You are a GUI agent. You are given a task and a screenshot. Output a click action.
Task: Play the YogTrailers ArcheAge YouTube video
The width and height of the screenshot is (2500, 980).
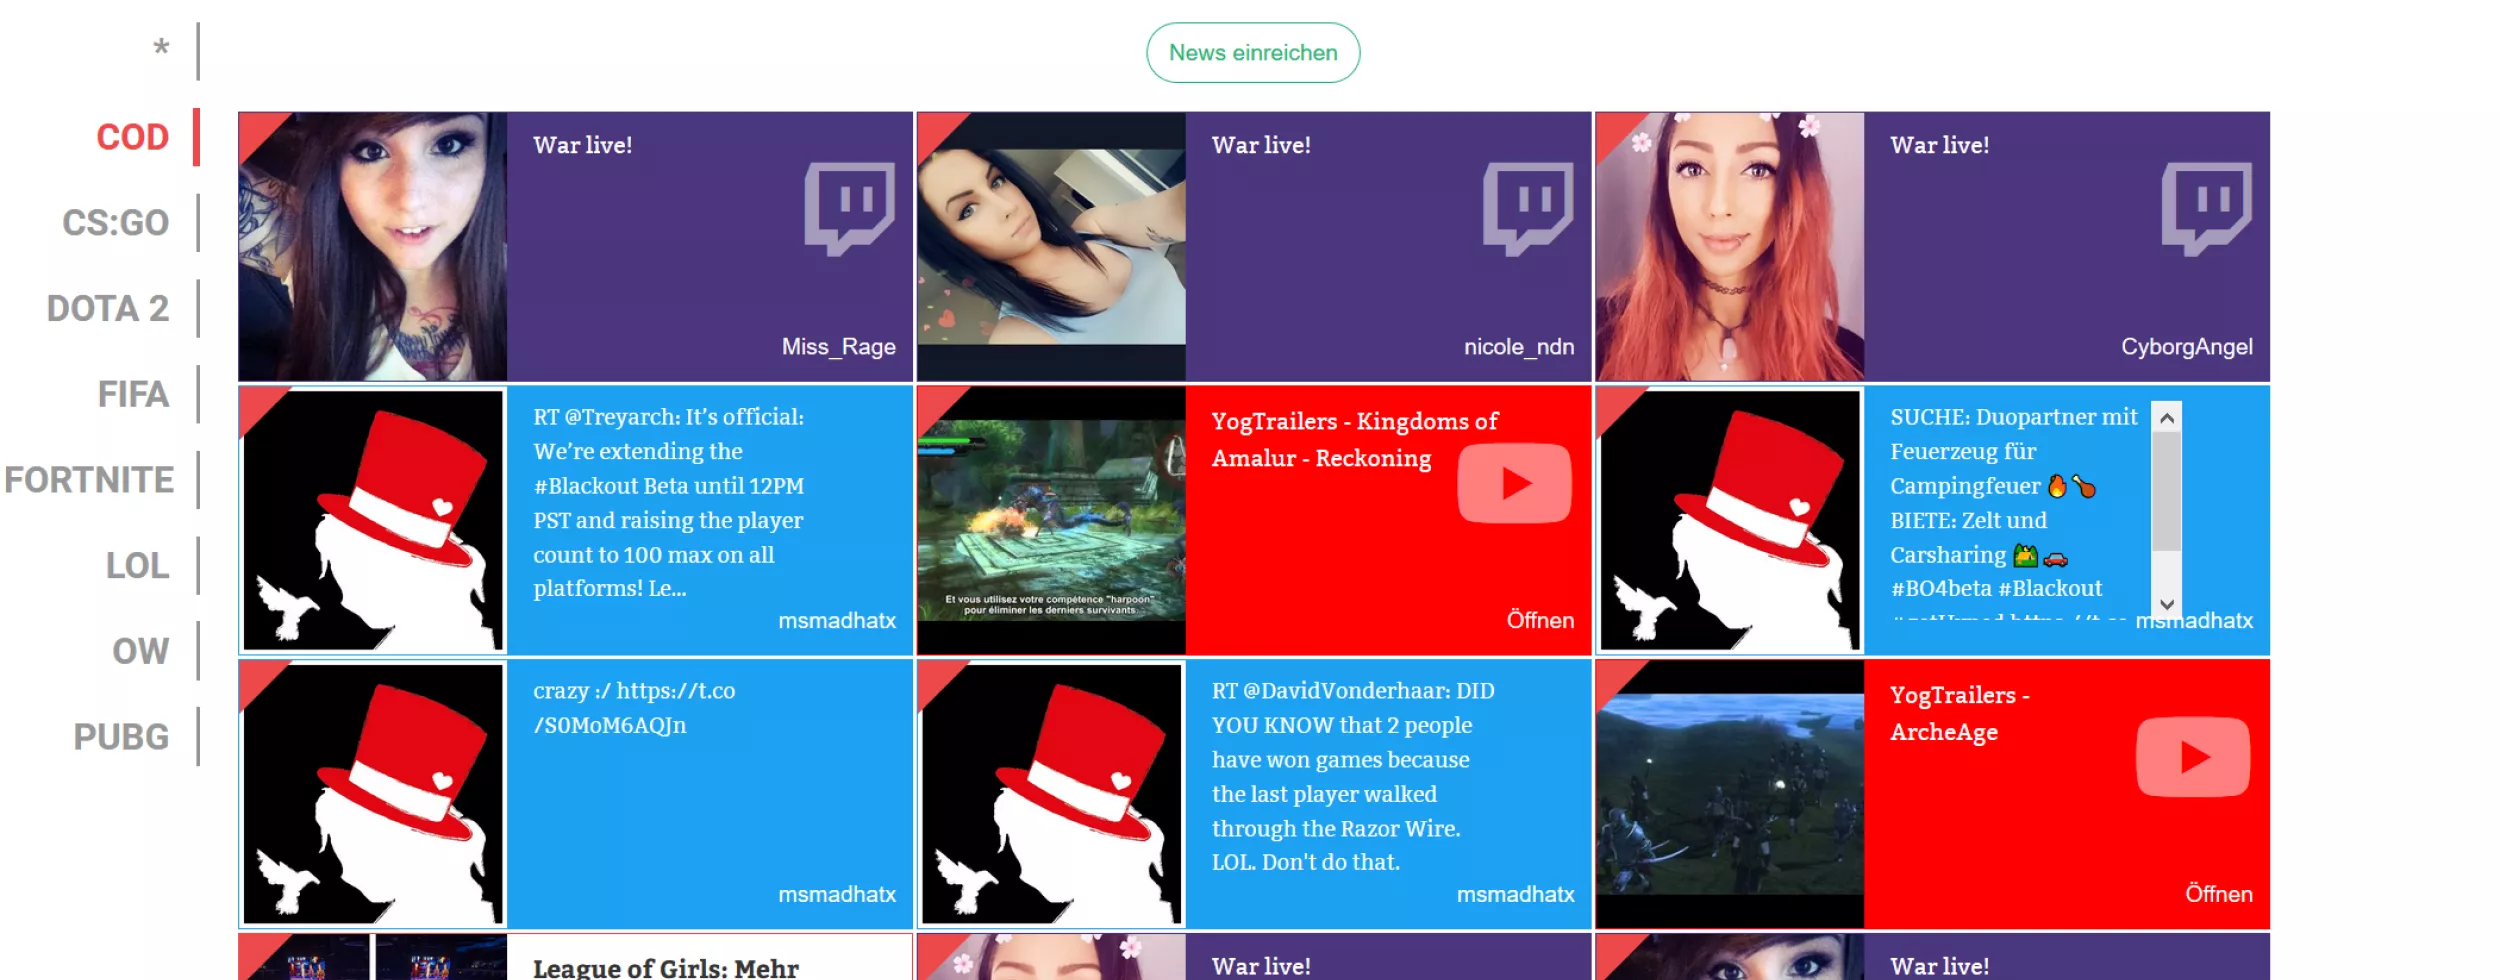(2192, 757)
